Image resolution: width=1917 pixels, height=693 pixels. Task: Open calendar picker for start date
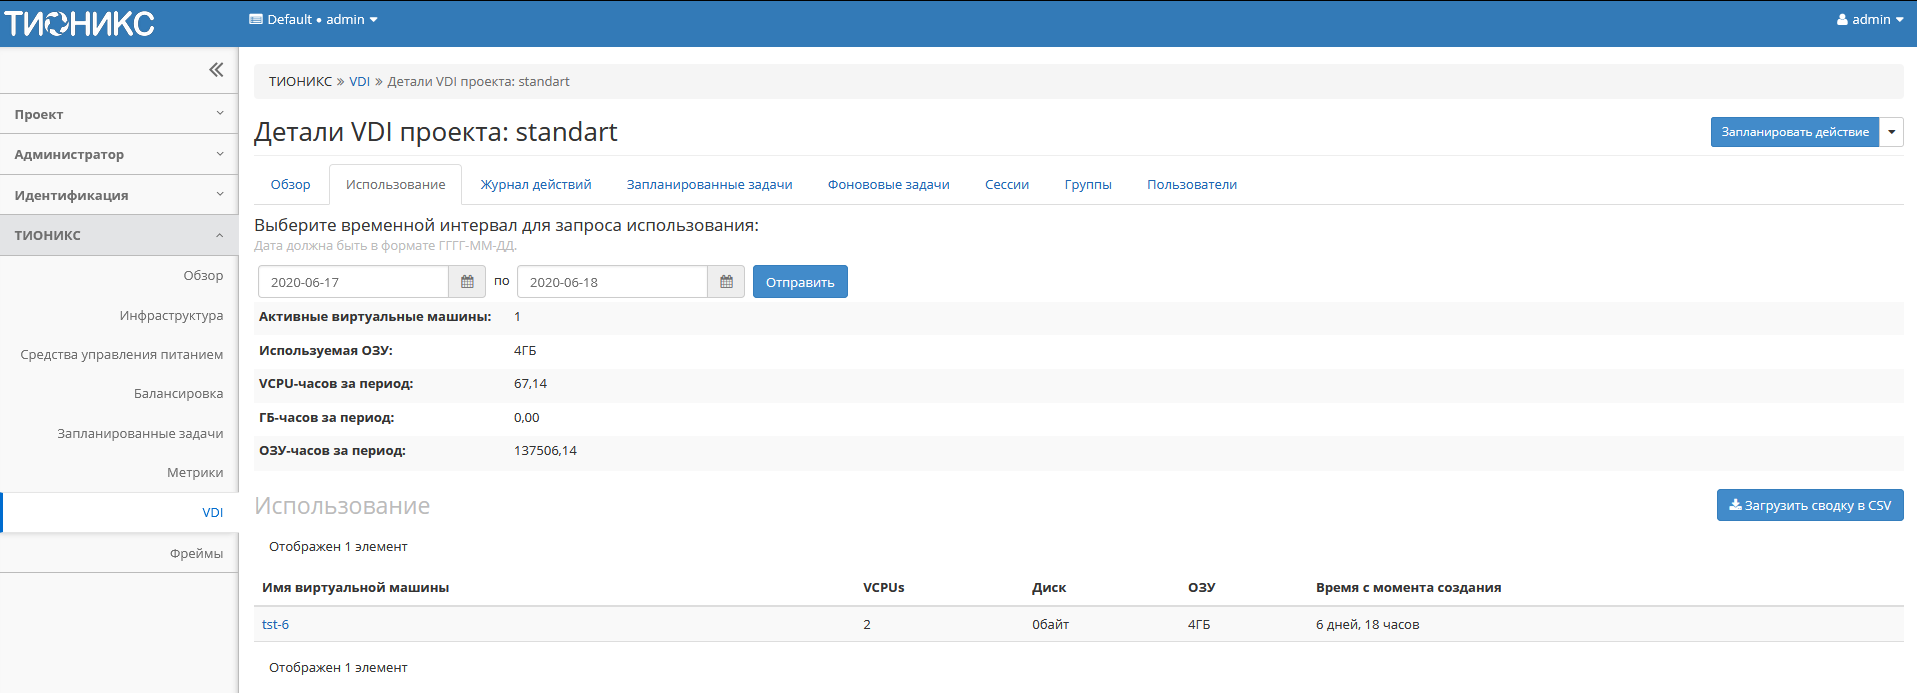(467, 282)
